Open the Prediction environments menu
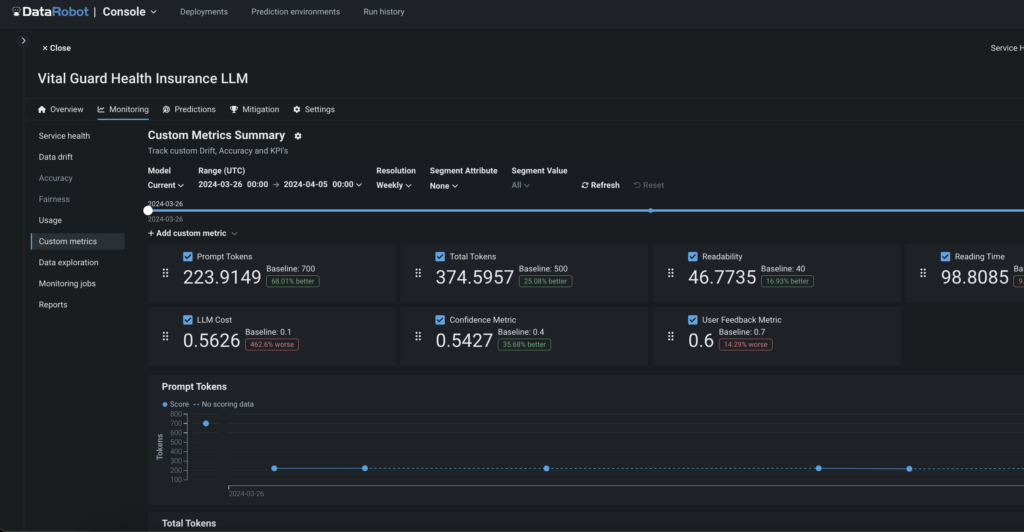Screen dimensions: 1024x532 295,12
